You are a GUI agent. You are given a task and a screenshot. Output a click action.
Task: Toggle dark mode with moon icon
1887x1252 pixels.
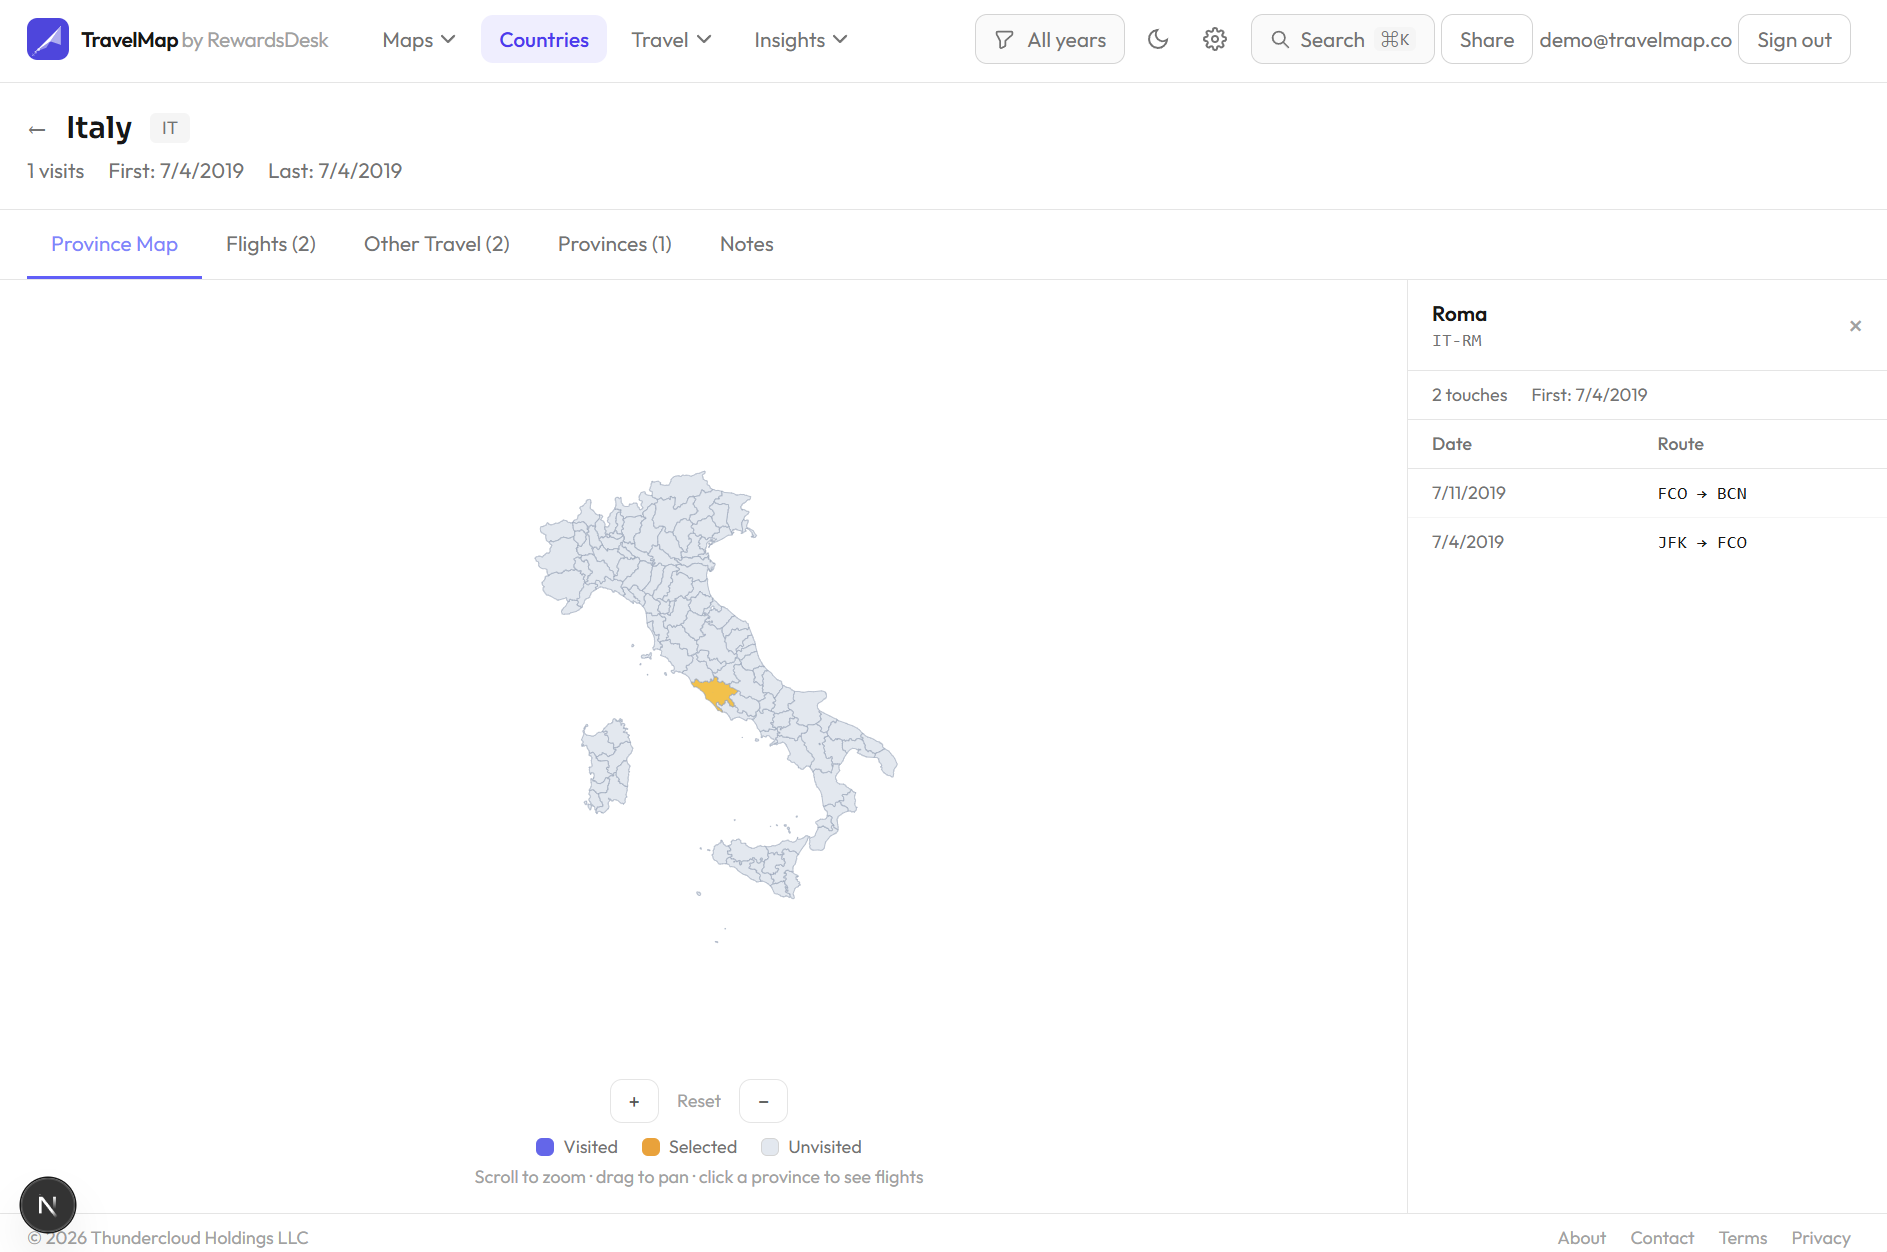(1158, 39)
